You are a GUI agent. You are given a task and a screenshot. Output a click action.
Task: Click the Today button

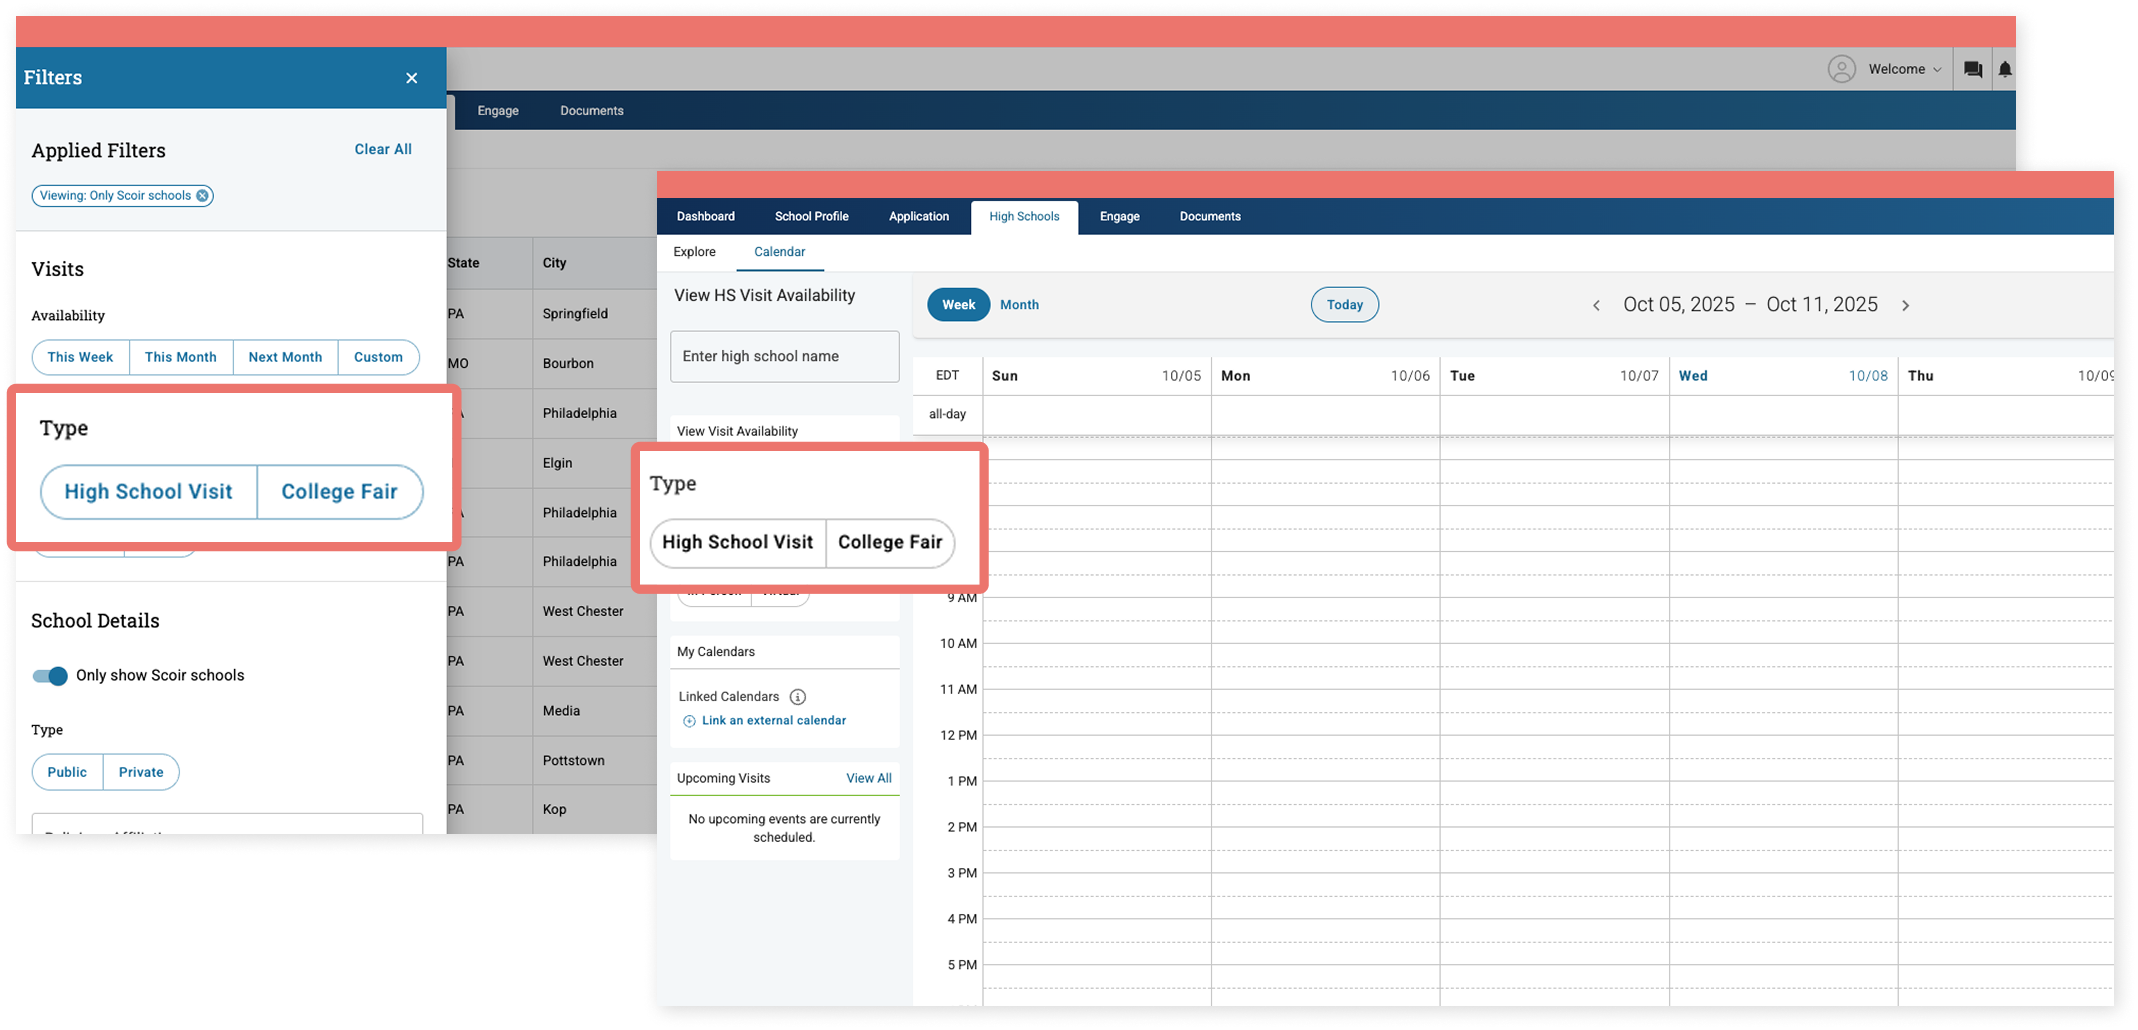coord(1344,305)
